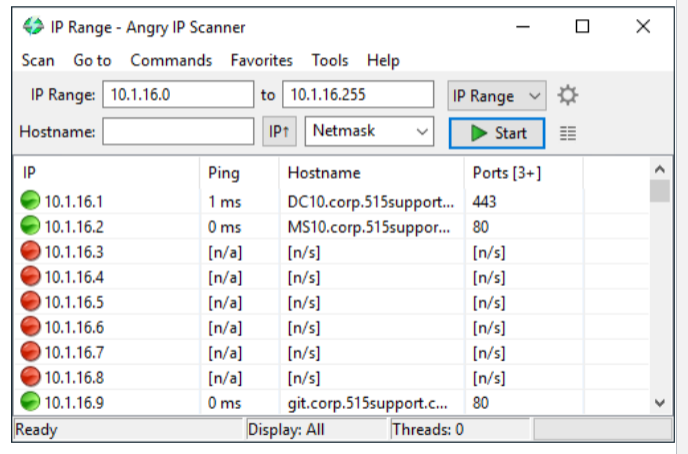Start the scan with Start button
This screenshot has width=688, height=454.
pyautogui.click(x=497, y=133)
